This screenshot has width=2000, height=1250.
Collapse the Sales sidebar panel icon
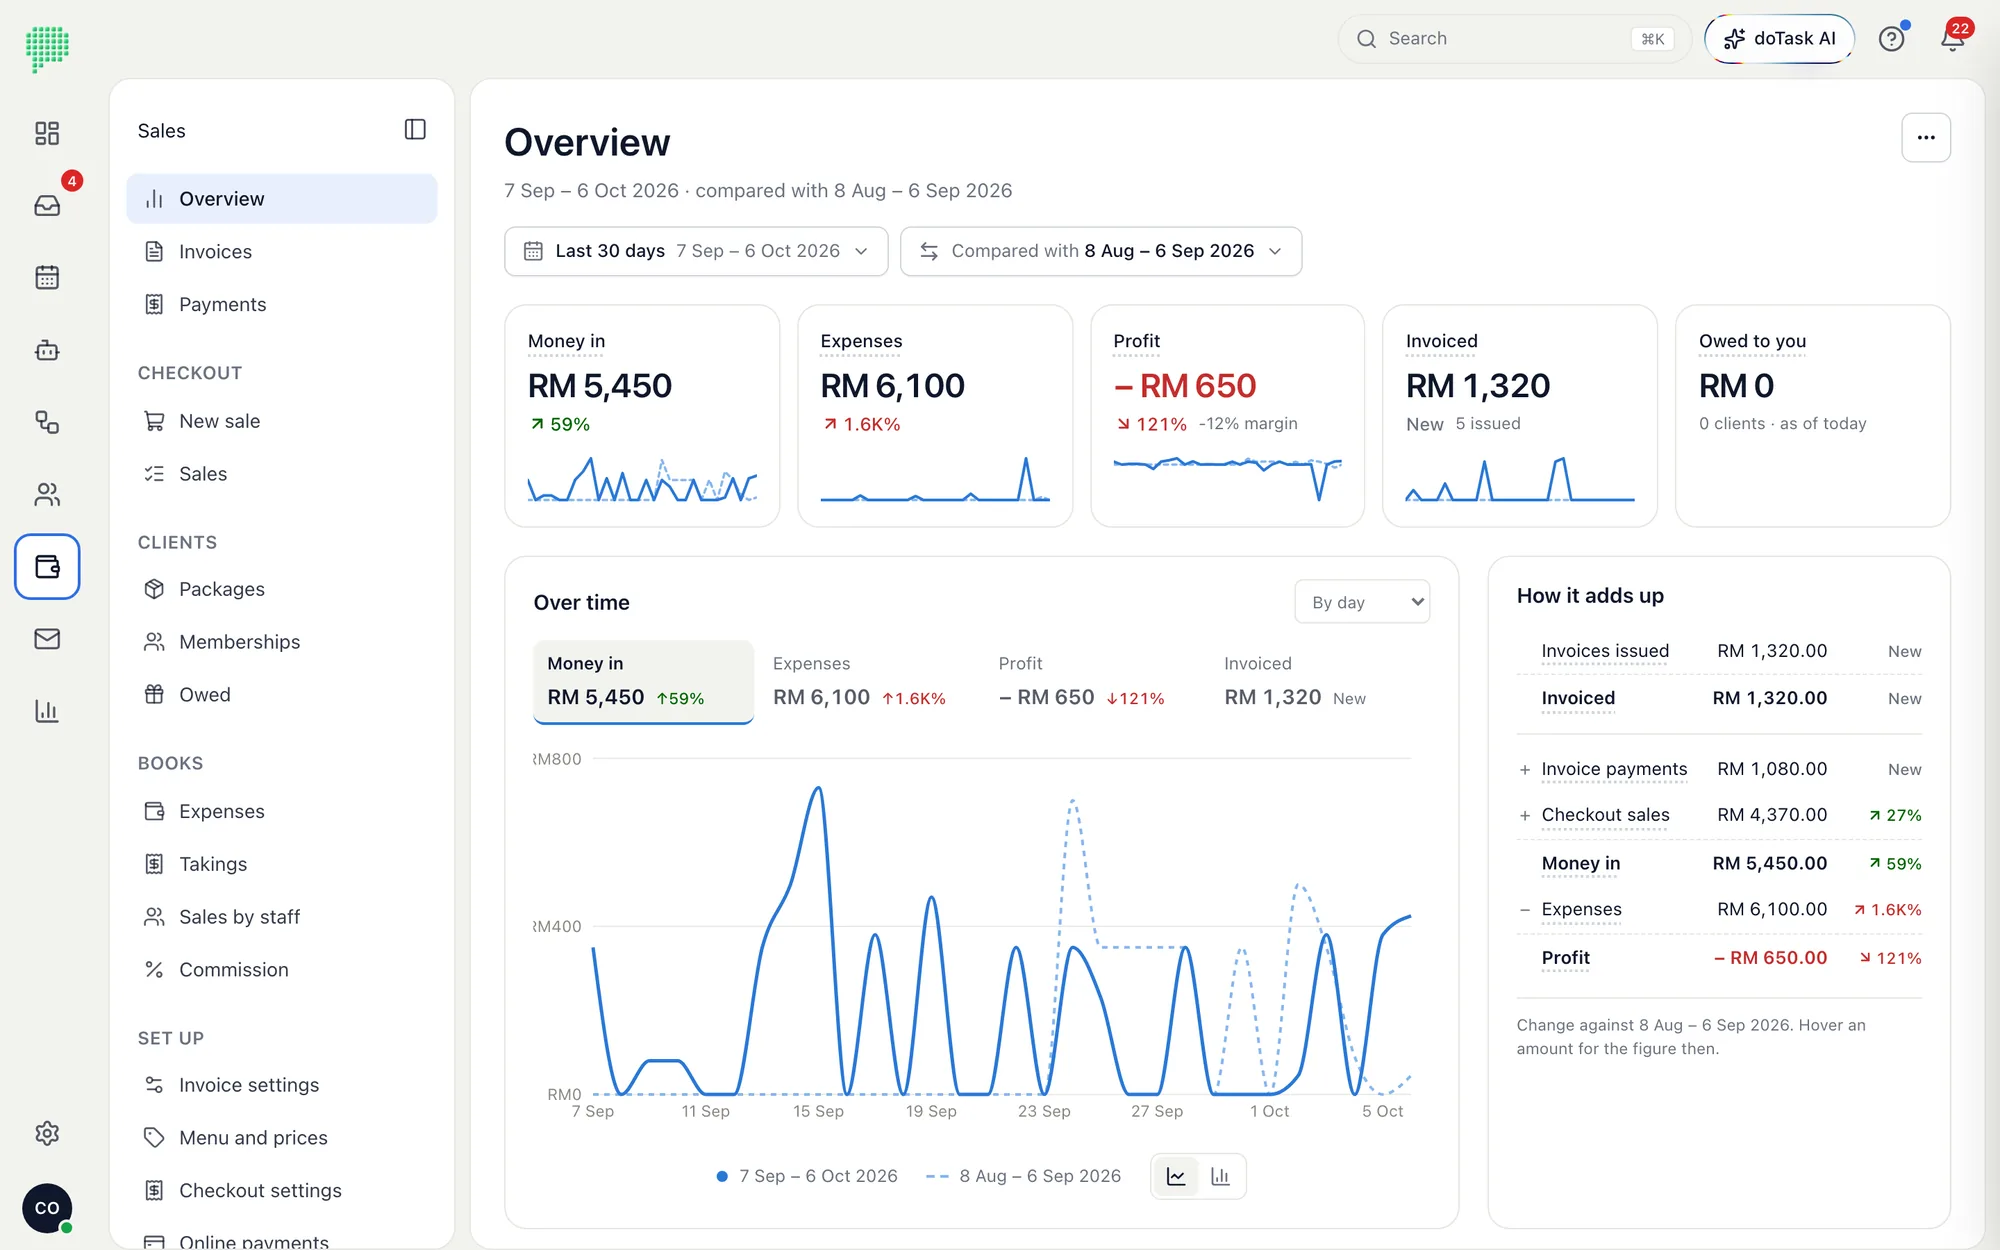pyautogui.click(x=415, y=130)
